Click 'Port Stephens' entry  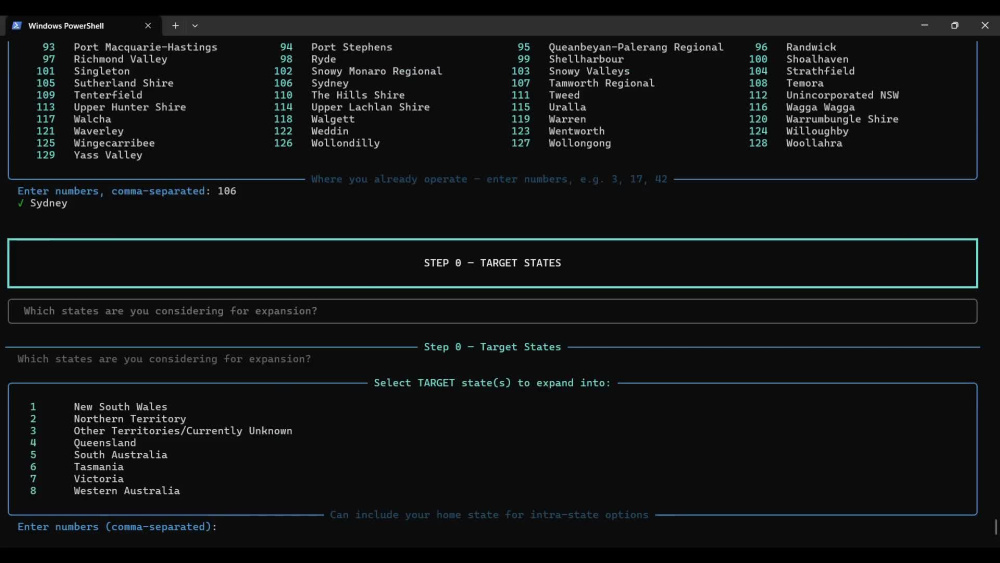[x=352, y=47]
